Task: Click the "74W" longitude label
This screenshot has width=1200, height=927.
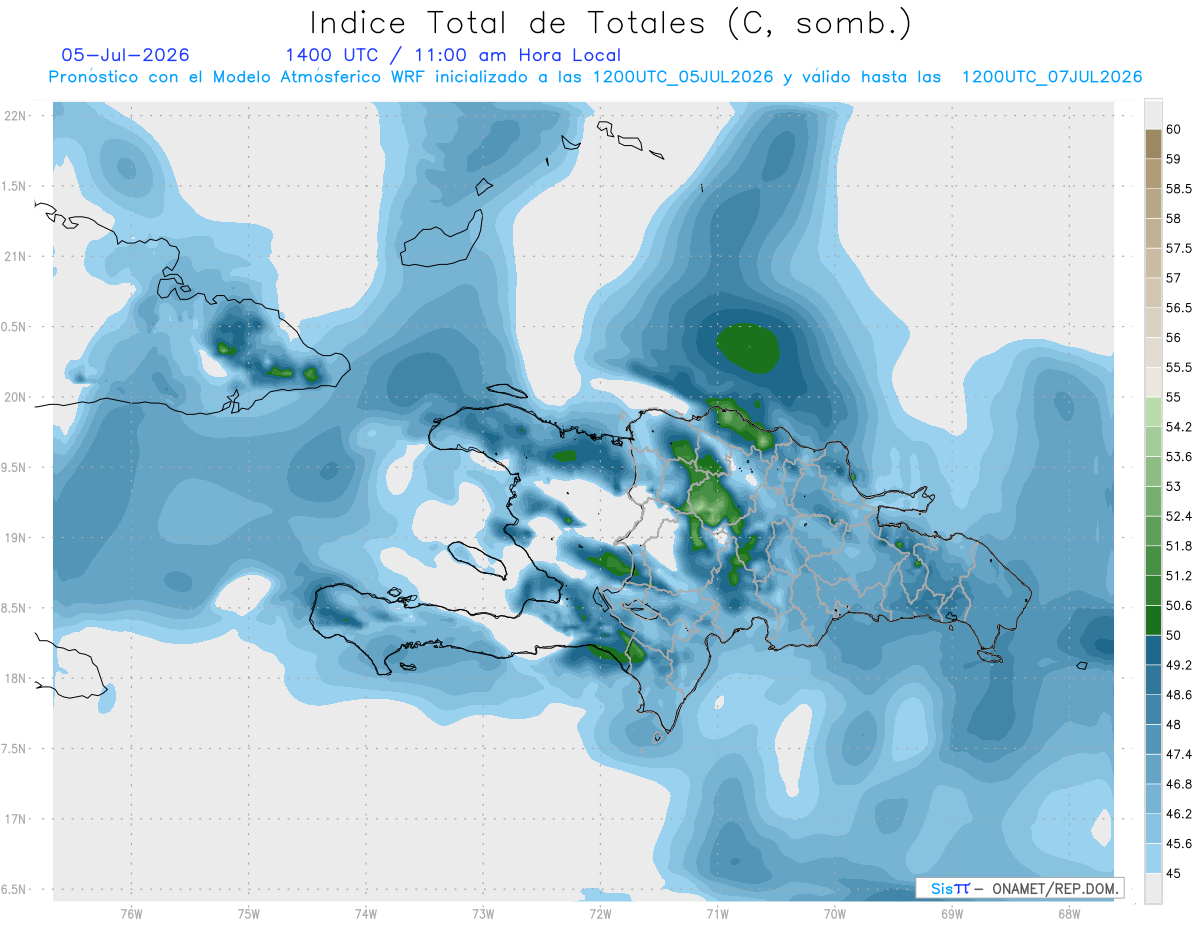Action: [x=365, y=913]
